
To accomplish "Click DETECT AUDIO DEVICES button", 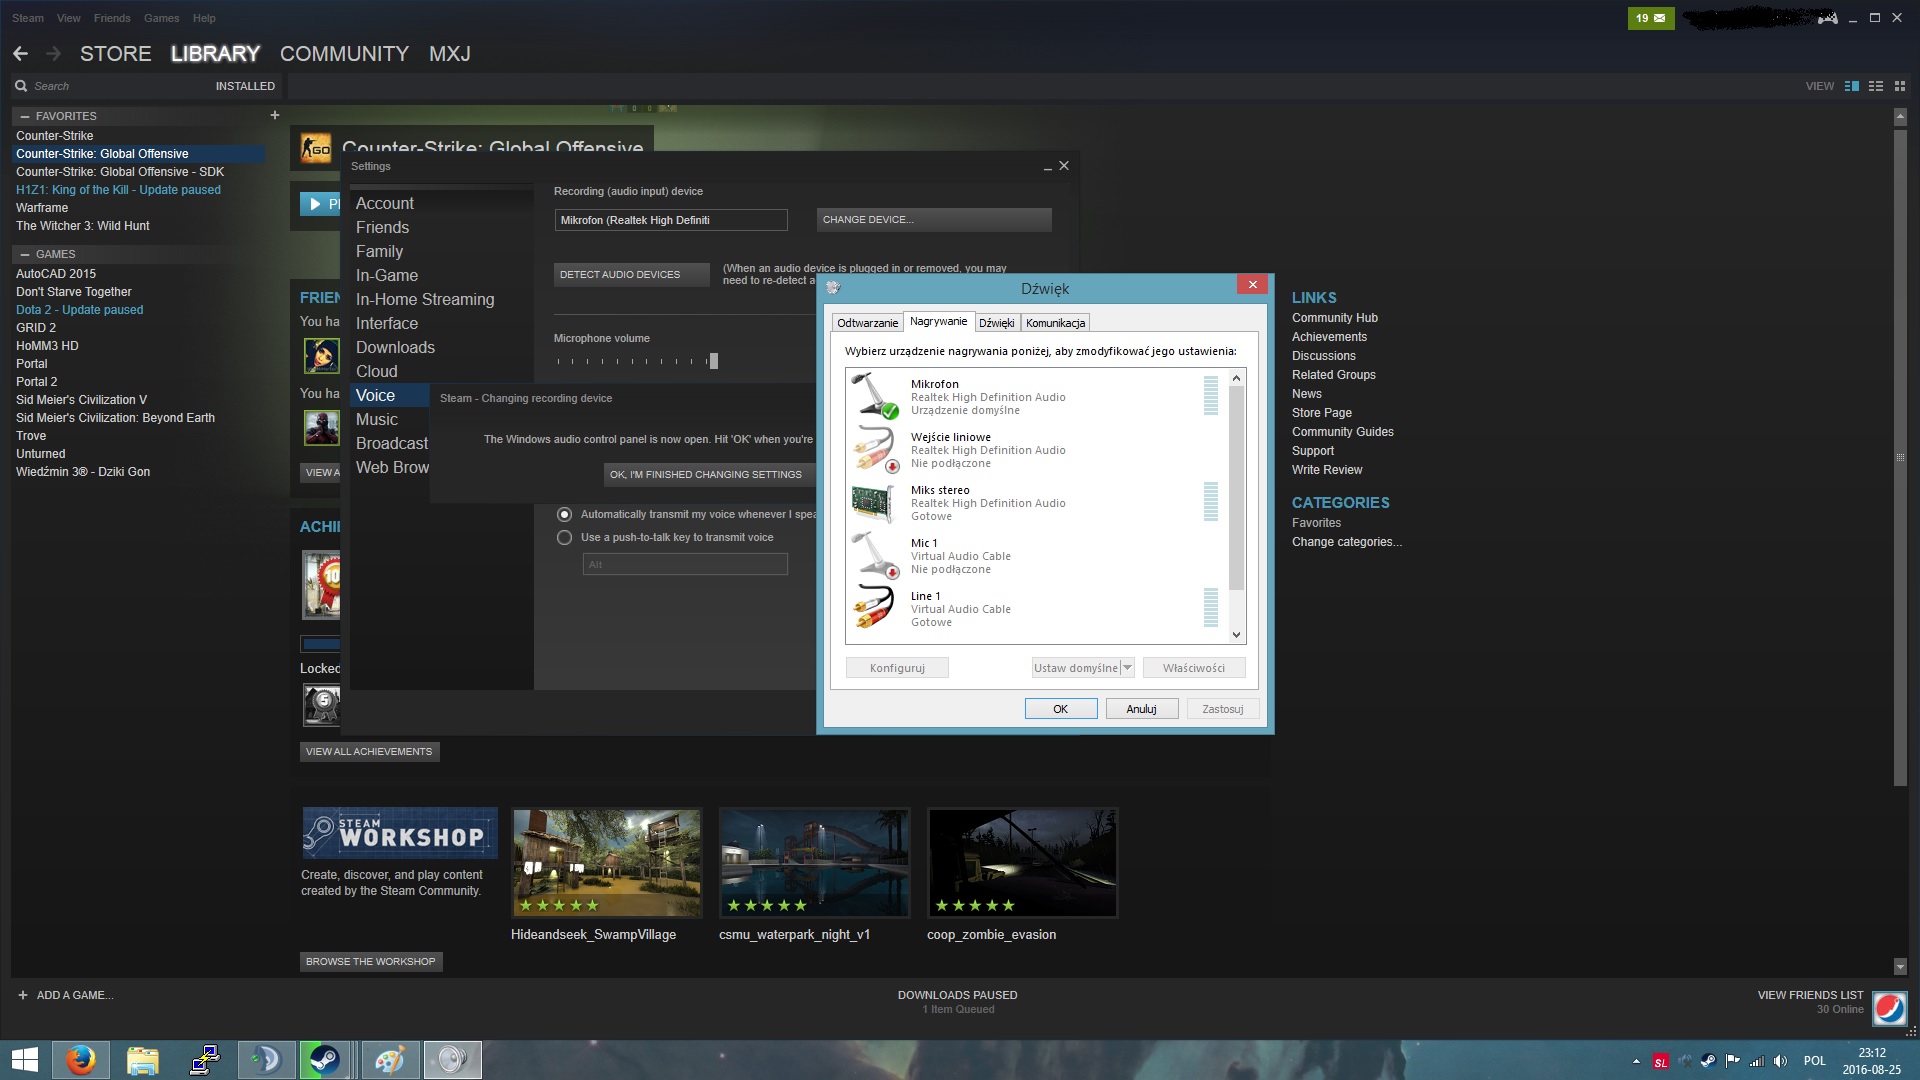I will click(632, 274).
